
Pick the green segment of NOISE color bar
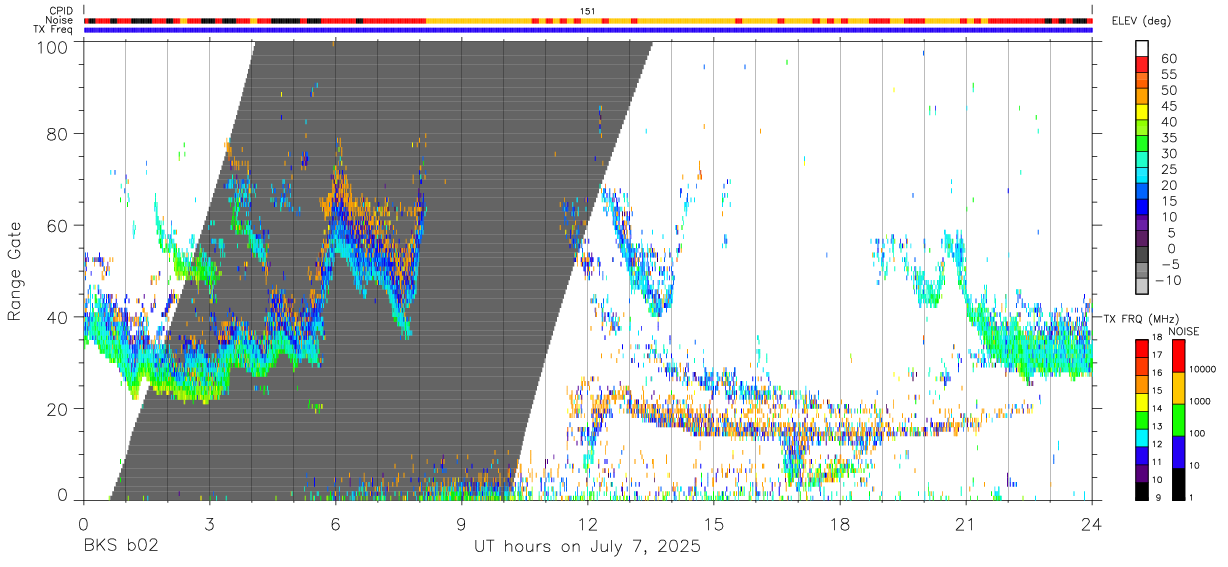[1177, 420]
